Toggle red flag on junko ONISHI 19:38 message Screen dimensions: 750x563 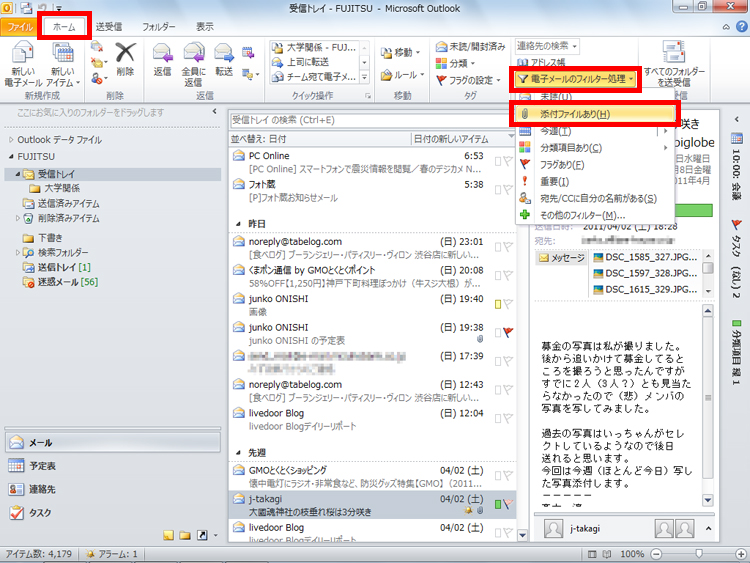coord(508,332)
